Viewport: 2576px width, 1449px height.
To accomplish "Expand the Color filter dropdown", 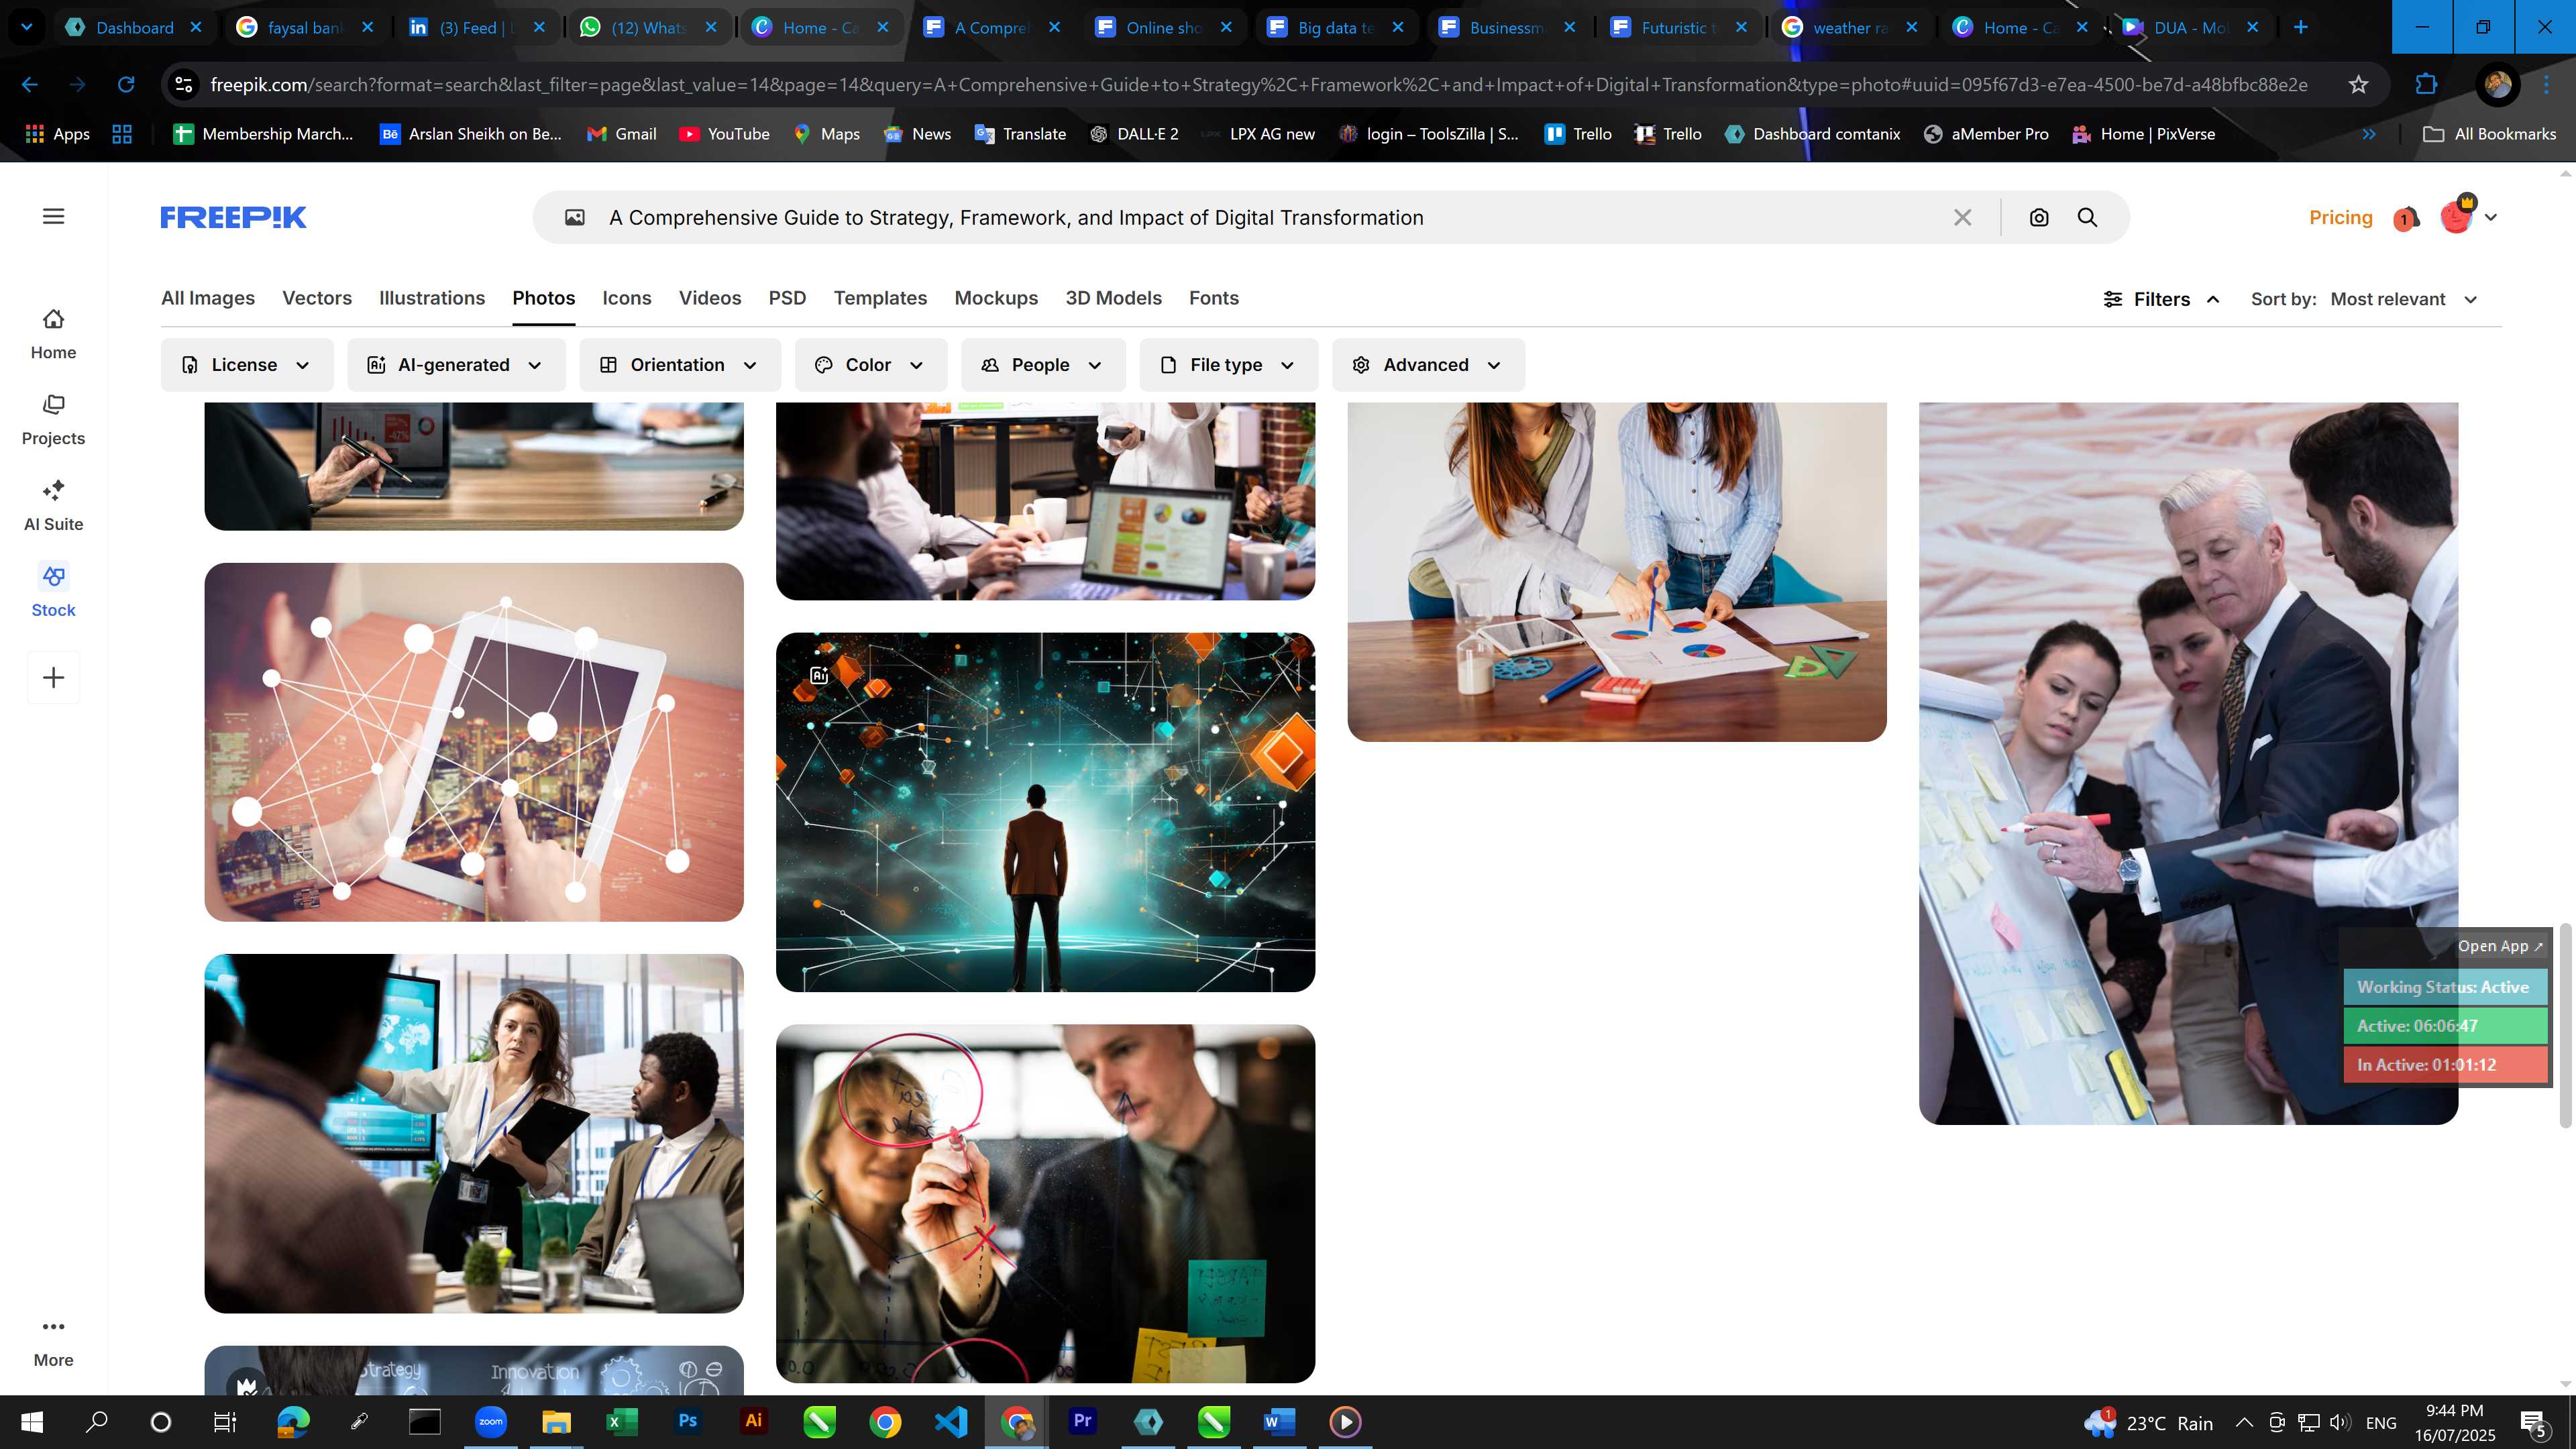I will pos(870,365).
